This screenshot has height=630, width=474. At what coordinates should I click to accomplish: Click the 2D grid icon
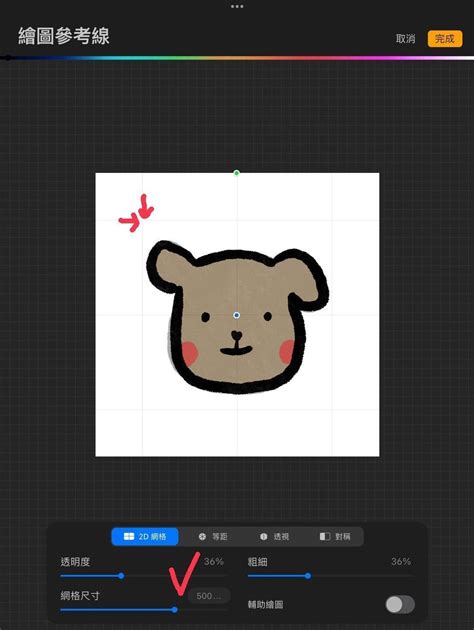(x=129, y=536)
